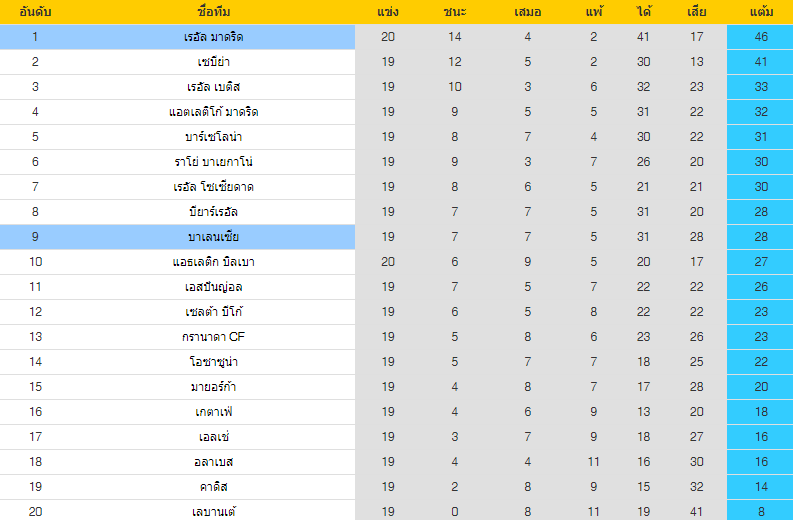Click 10 wins cell for เรอัล เบติส
This screenshot has height=520, width=793.
(455, 87)
